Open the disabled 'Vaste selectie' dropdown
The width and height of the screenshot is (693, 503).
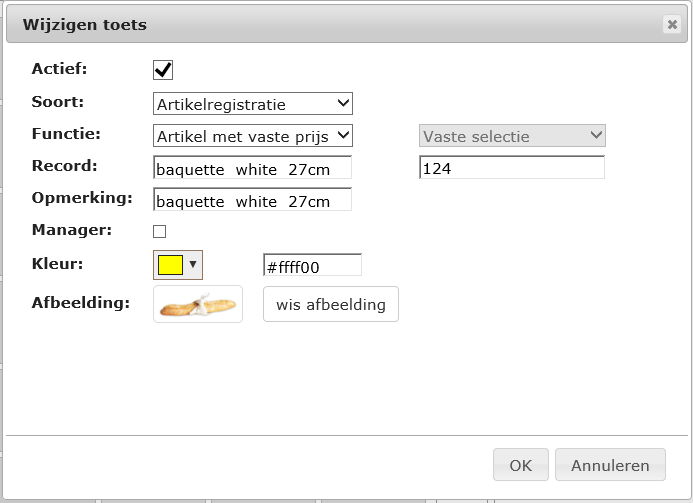(x=512, y=136)
